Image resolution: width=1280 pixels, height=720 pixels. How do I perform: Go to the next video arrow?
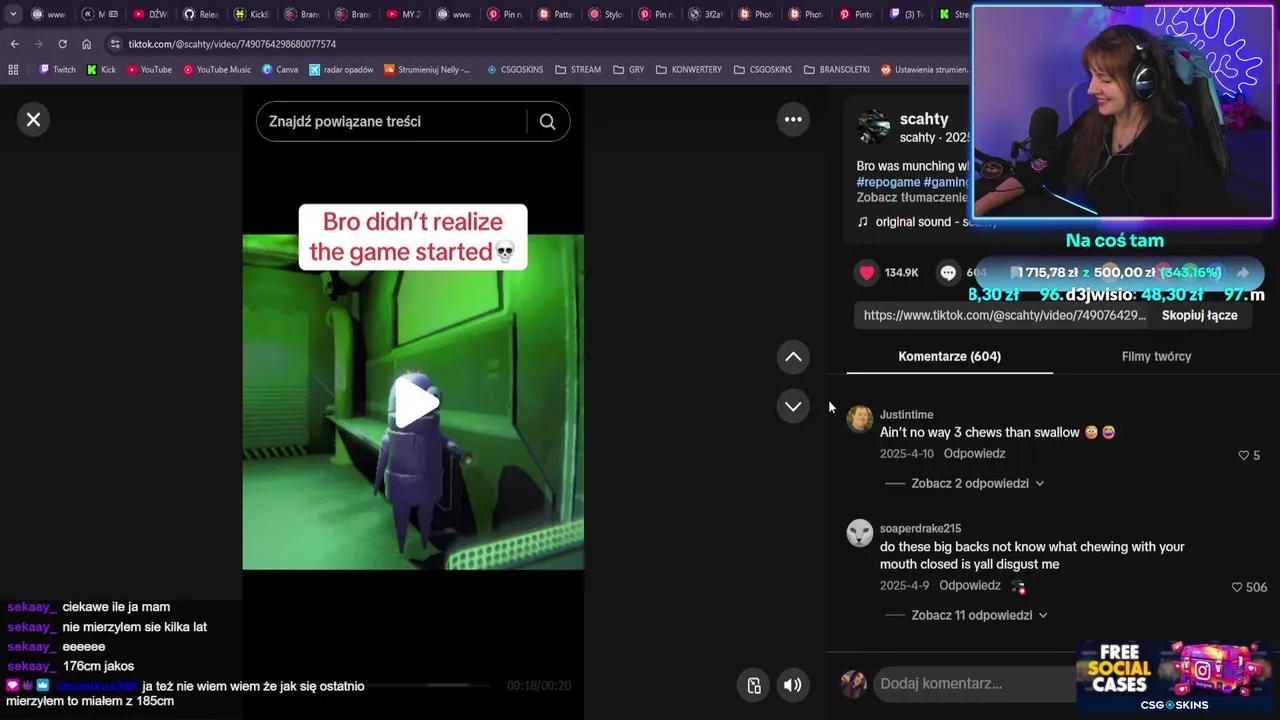point(793,406)
